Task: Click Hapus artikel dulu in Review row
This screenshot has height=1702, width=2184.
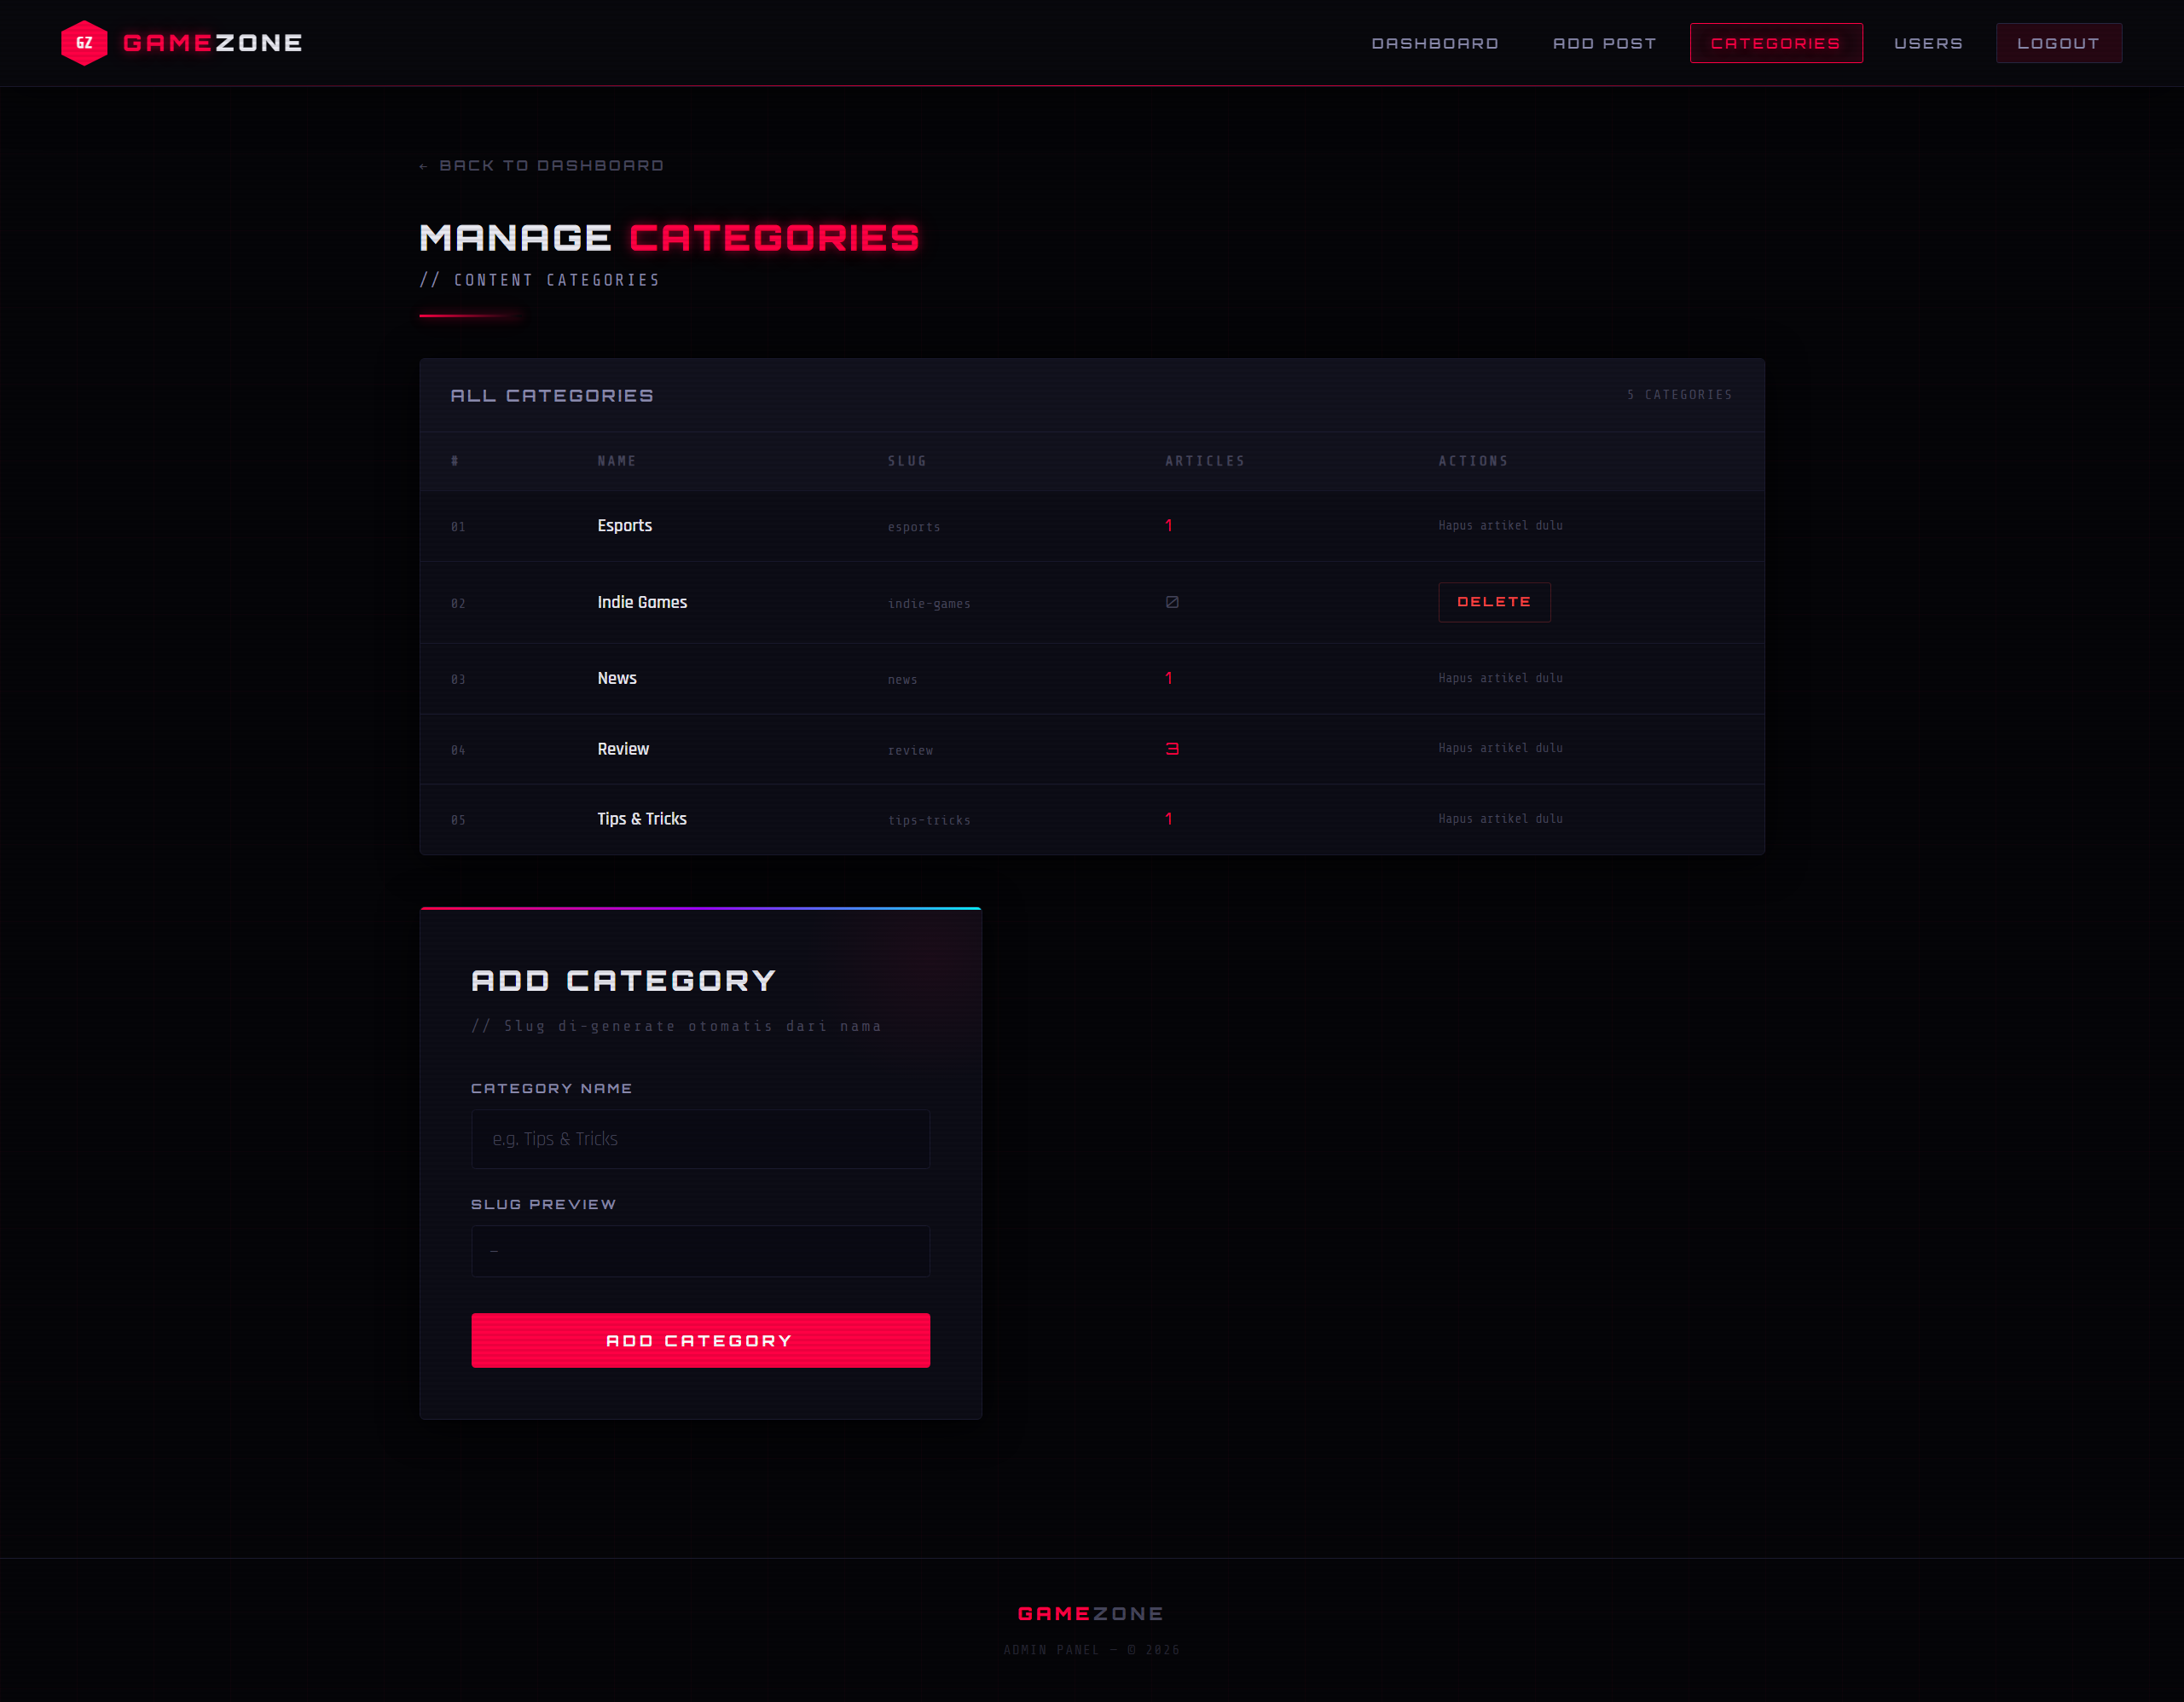Action: click(1500, 748)
